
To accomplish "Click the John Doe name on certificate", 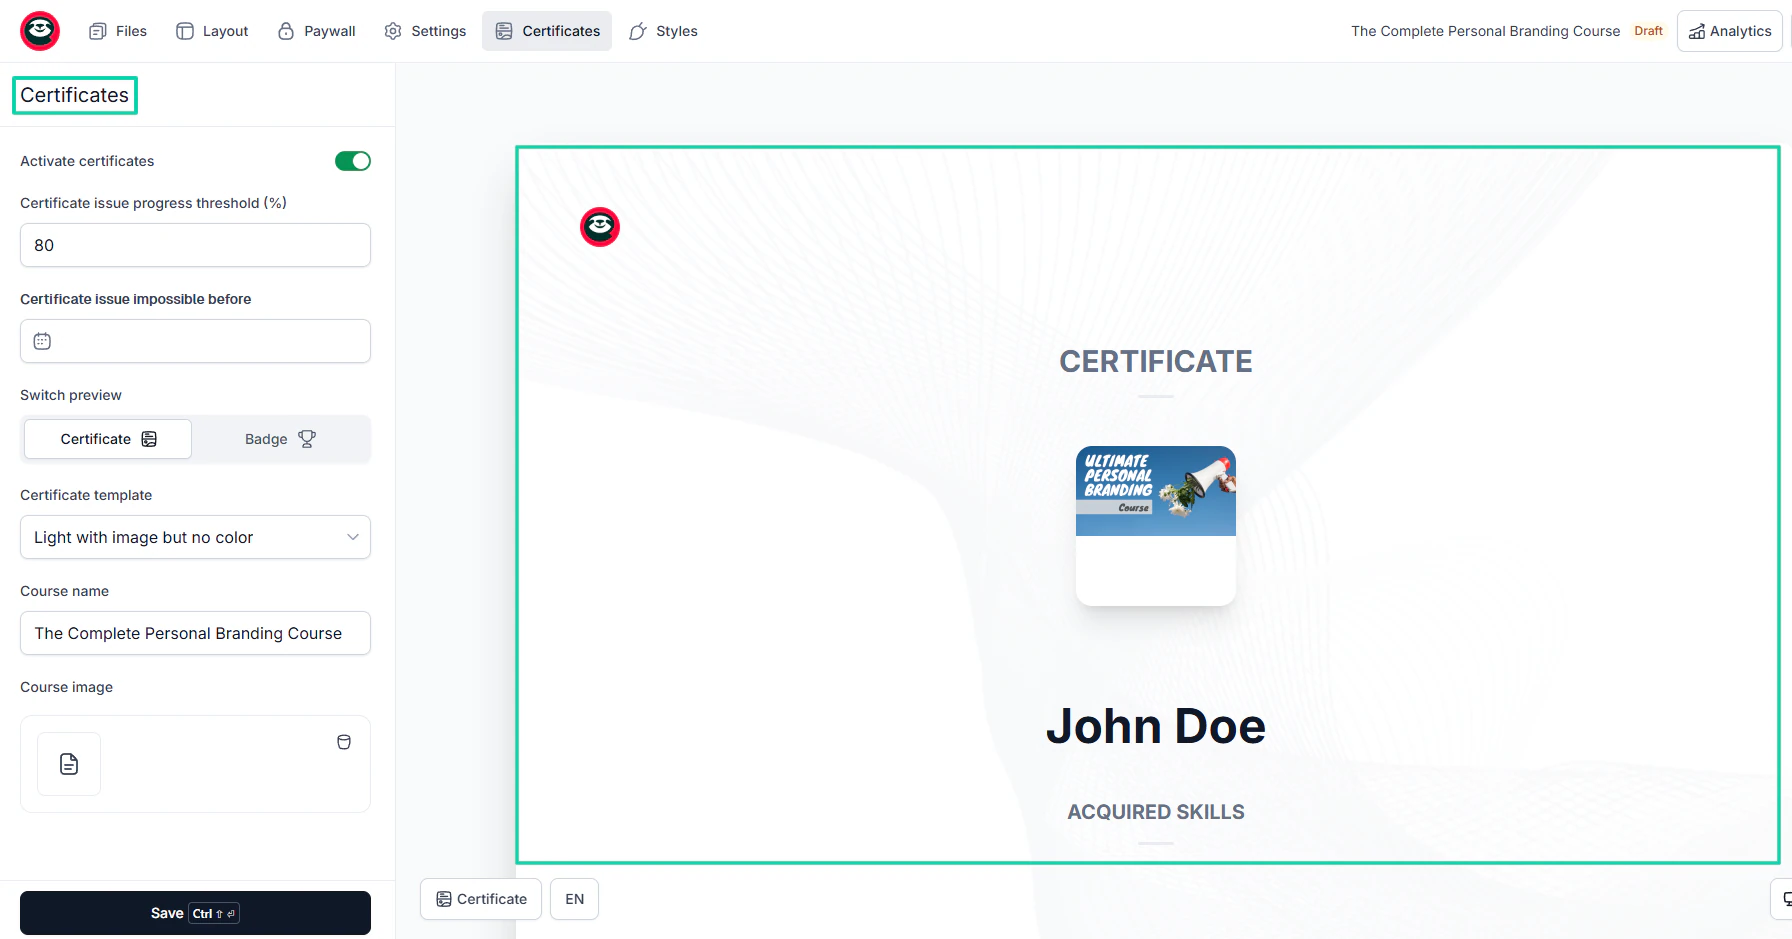I will point(1156,726).
